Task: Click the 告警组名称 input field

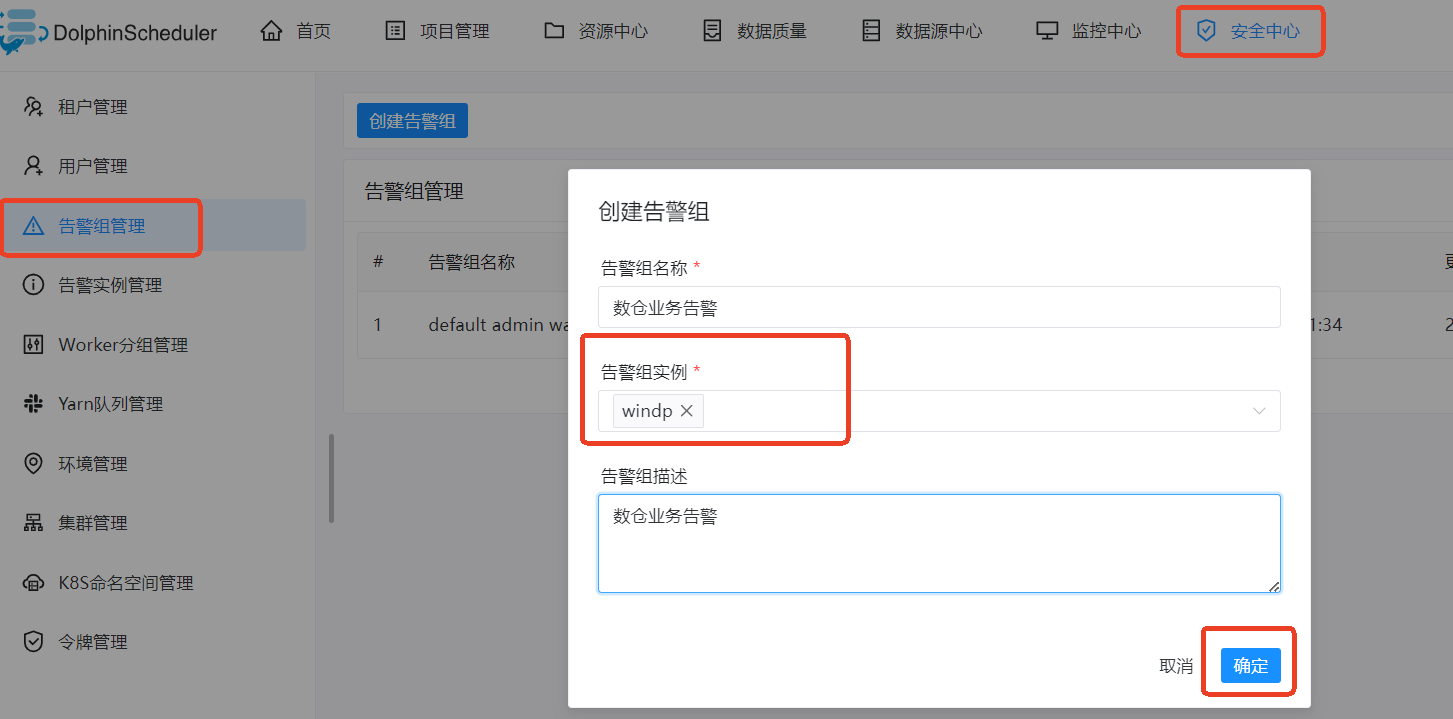Action: (939, 307)
